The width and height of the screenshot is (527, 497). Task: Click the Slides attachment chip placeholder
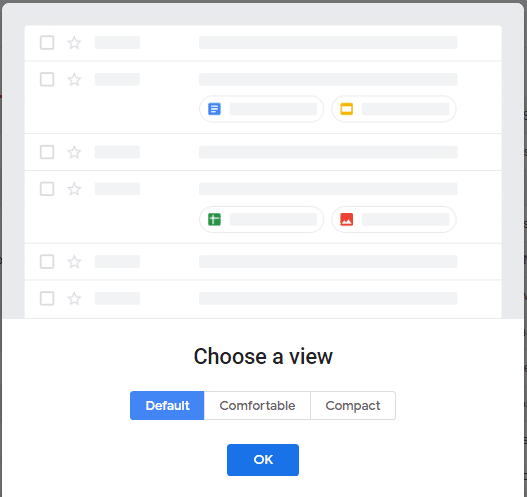(394, 109)
